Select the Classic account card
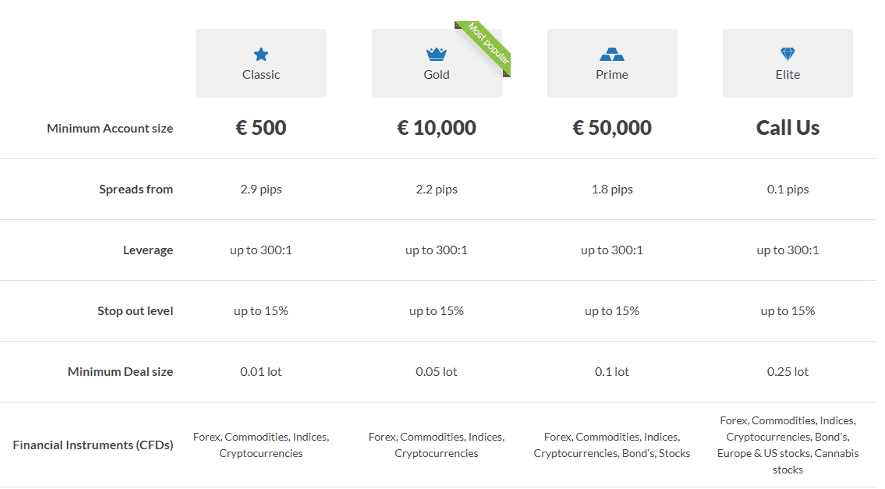The height and width of the screenshot is (489, 885). point(261,63)
